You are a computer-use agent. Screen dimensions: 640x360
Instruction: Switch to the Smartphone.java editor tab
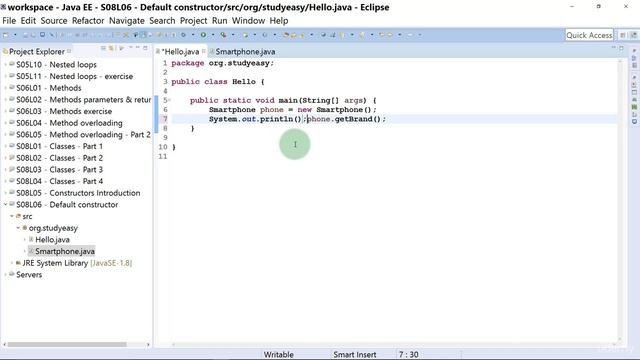(245, 51)
